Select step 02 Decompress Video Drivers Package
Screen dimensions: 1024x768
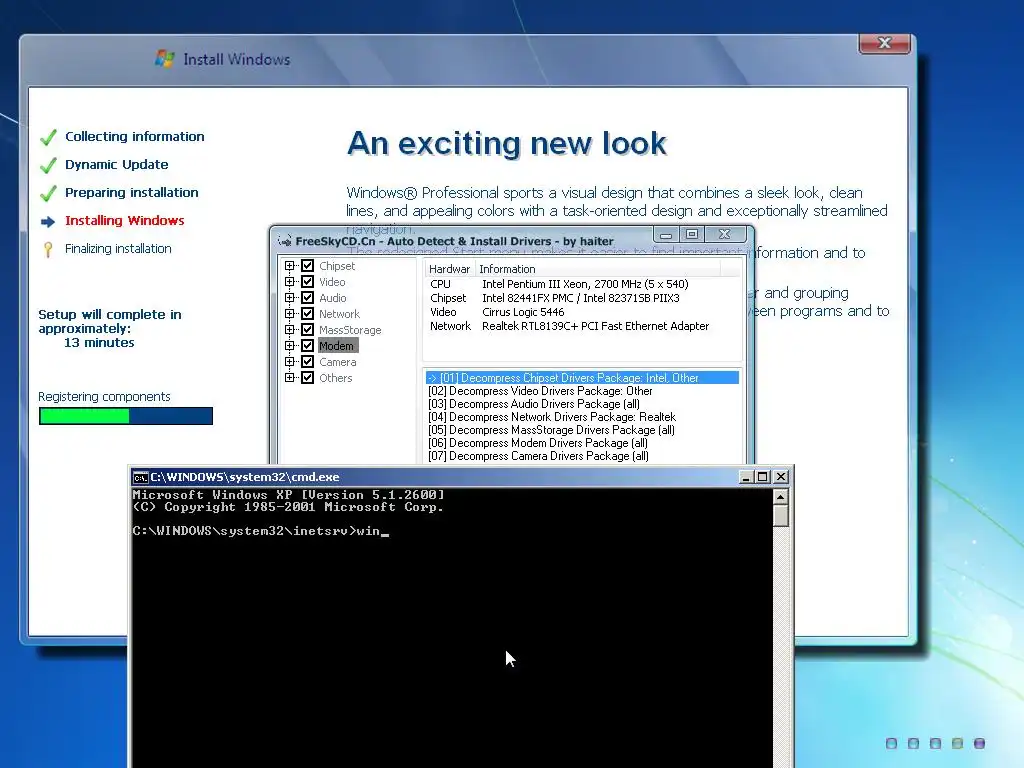click(582, 391)
